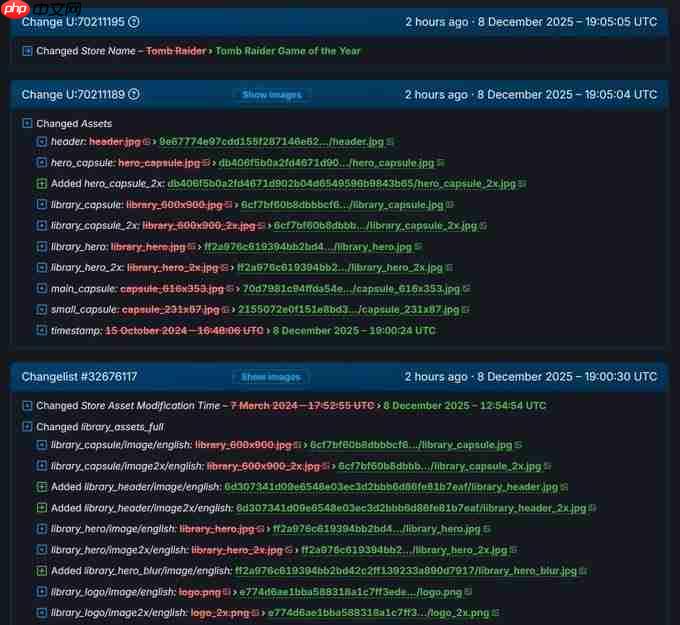Click plus icon beside Added hero_capsule_2x
The height and width of the screenshot is (625, 680).
click(41, 184)
